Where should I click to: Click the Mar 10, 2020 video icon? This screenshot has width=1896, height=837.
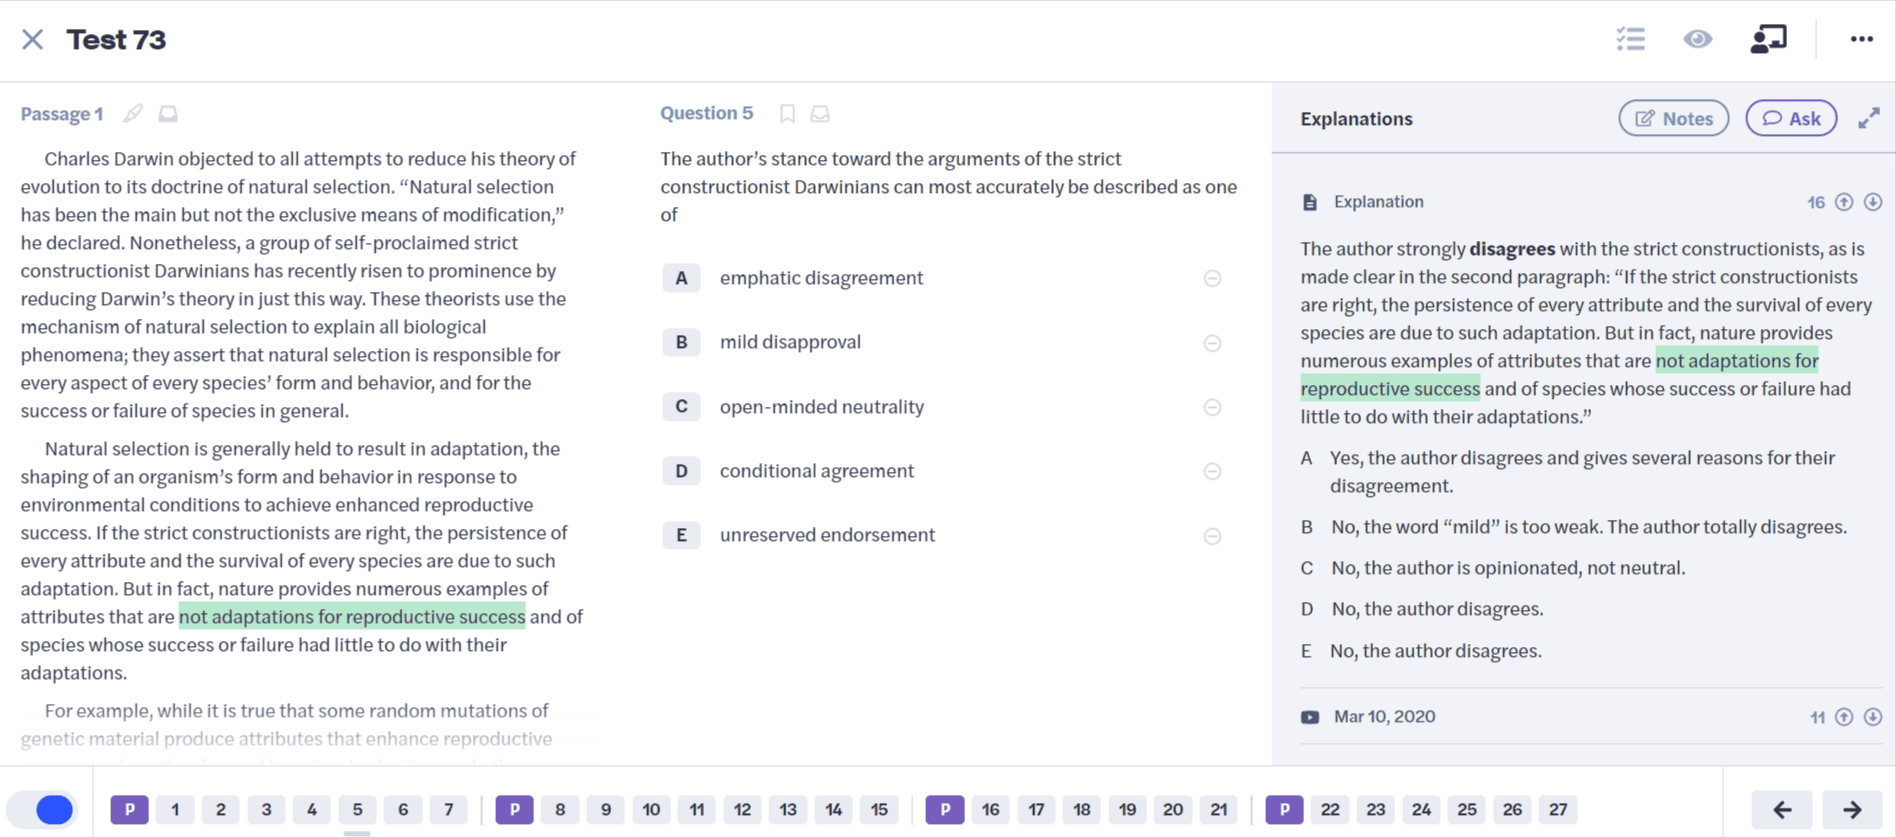(1310, 717)
